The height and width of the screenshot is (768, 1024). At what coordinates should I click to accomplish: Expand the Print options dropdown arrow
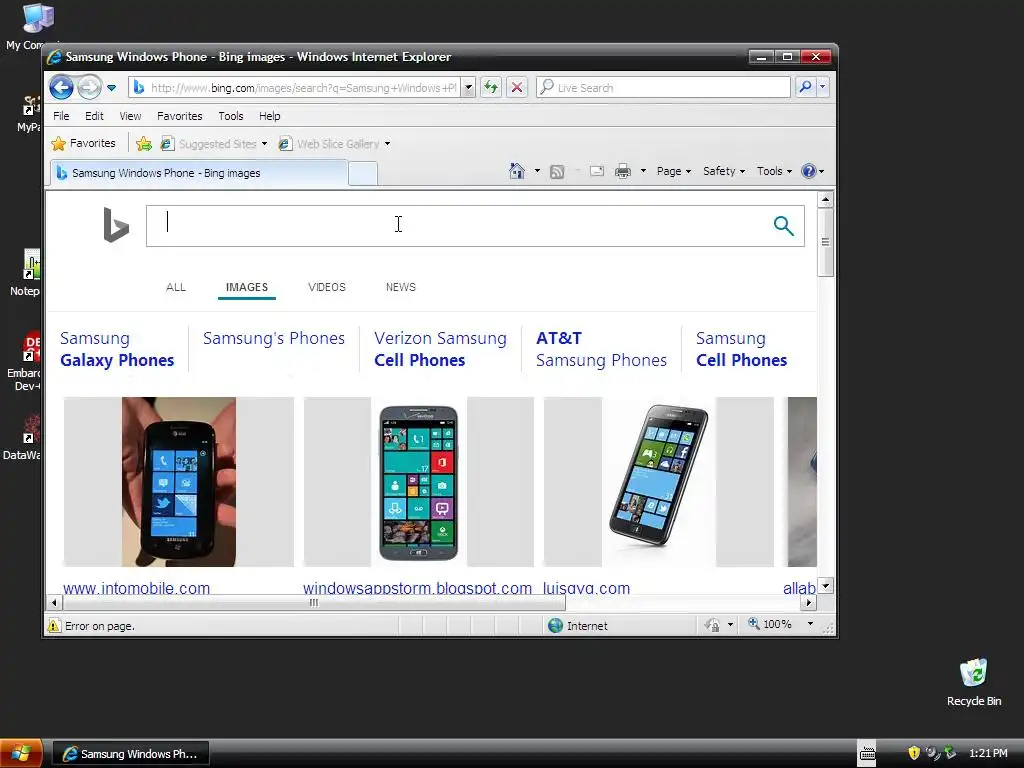coord(643,171)
